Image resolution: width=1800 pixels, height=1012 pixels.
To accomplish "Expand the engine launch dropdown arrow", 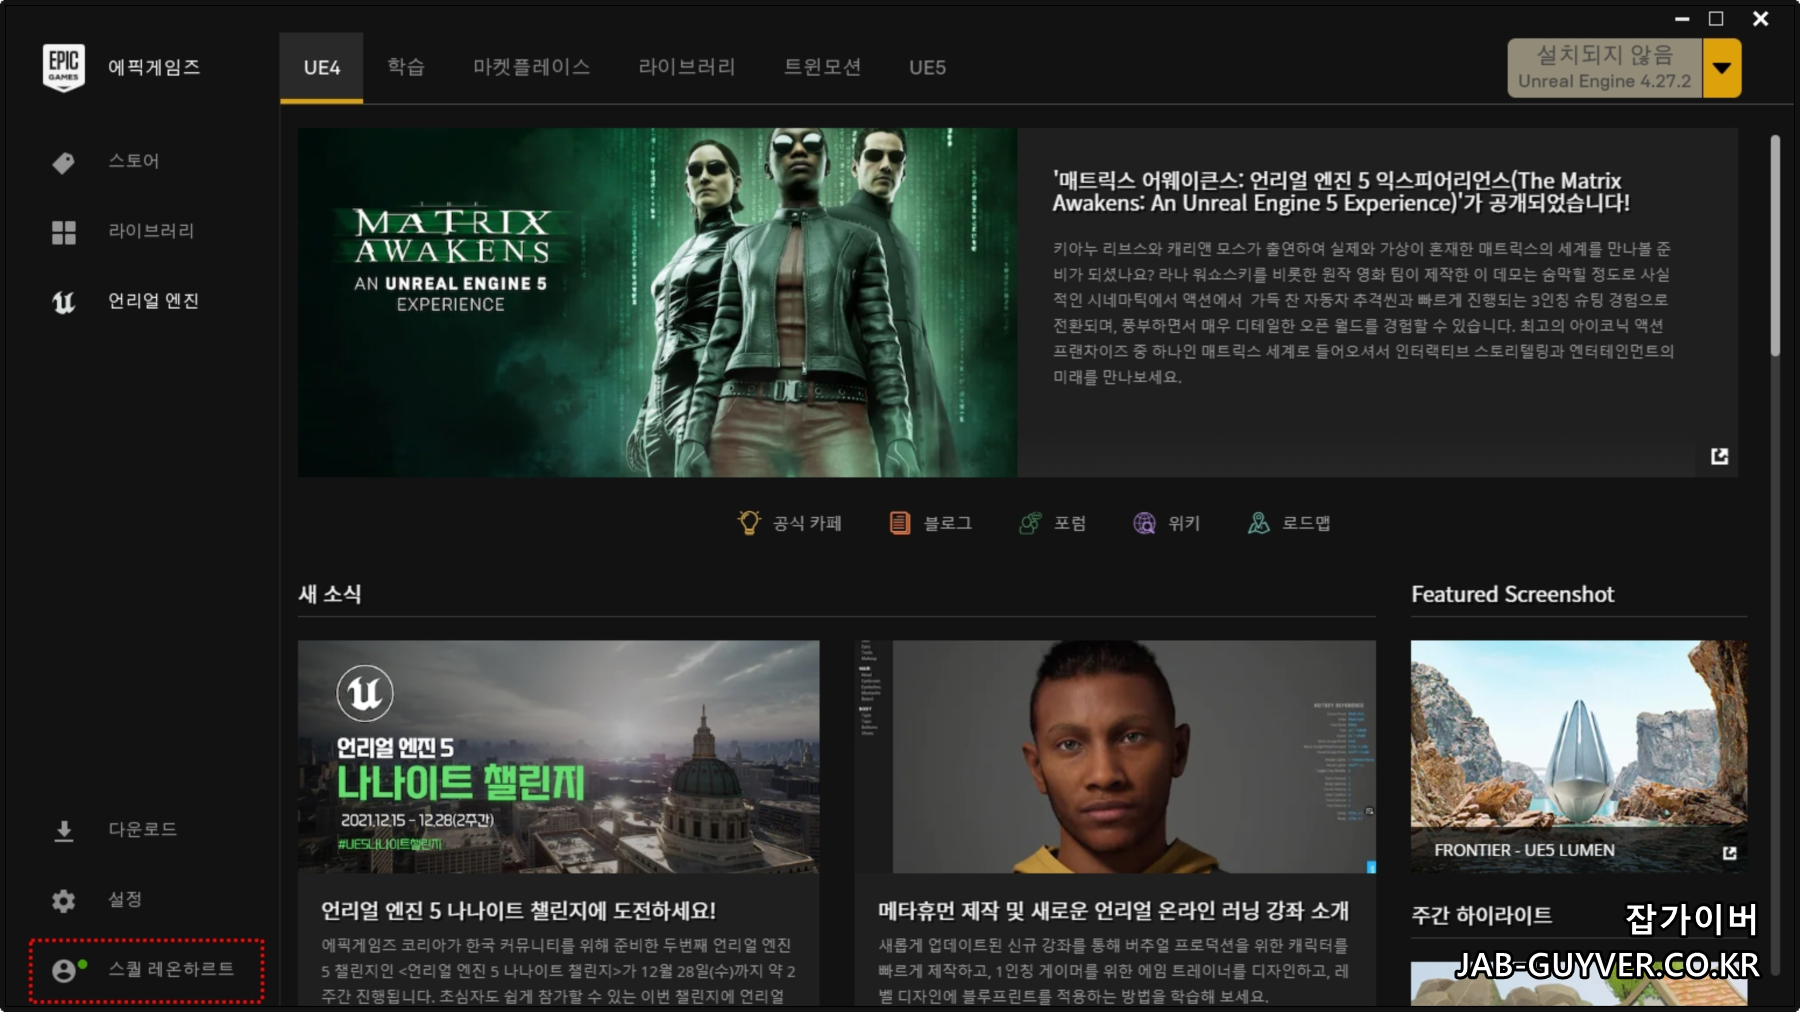I will [x=1722, y=68].
